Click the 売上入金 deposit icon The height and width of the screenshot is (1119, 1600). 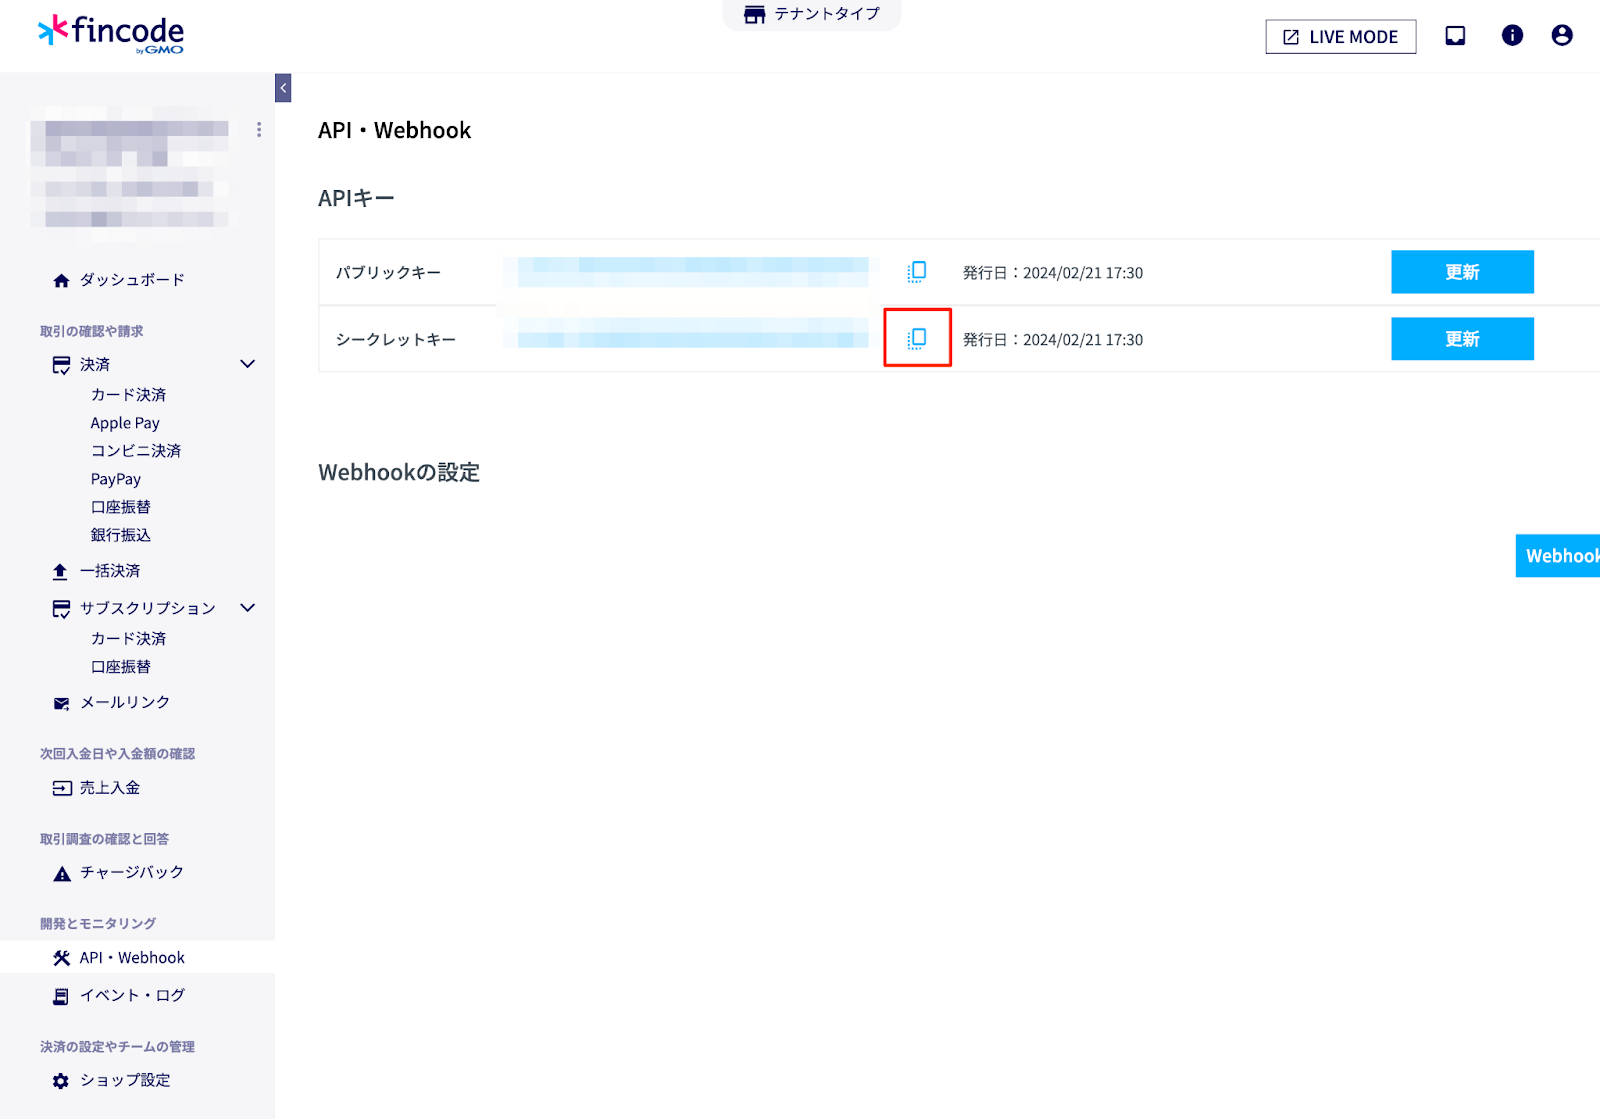(x=62, y=789)
